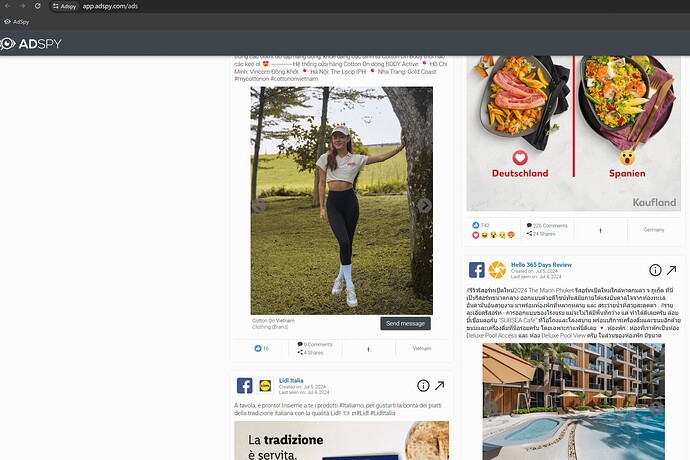This screenshot has height=460, width=690.
Task: Click Hello 365 Last seen on date
Action: 536,276
